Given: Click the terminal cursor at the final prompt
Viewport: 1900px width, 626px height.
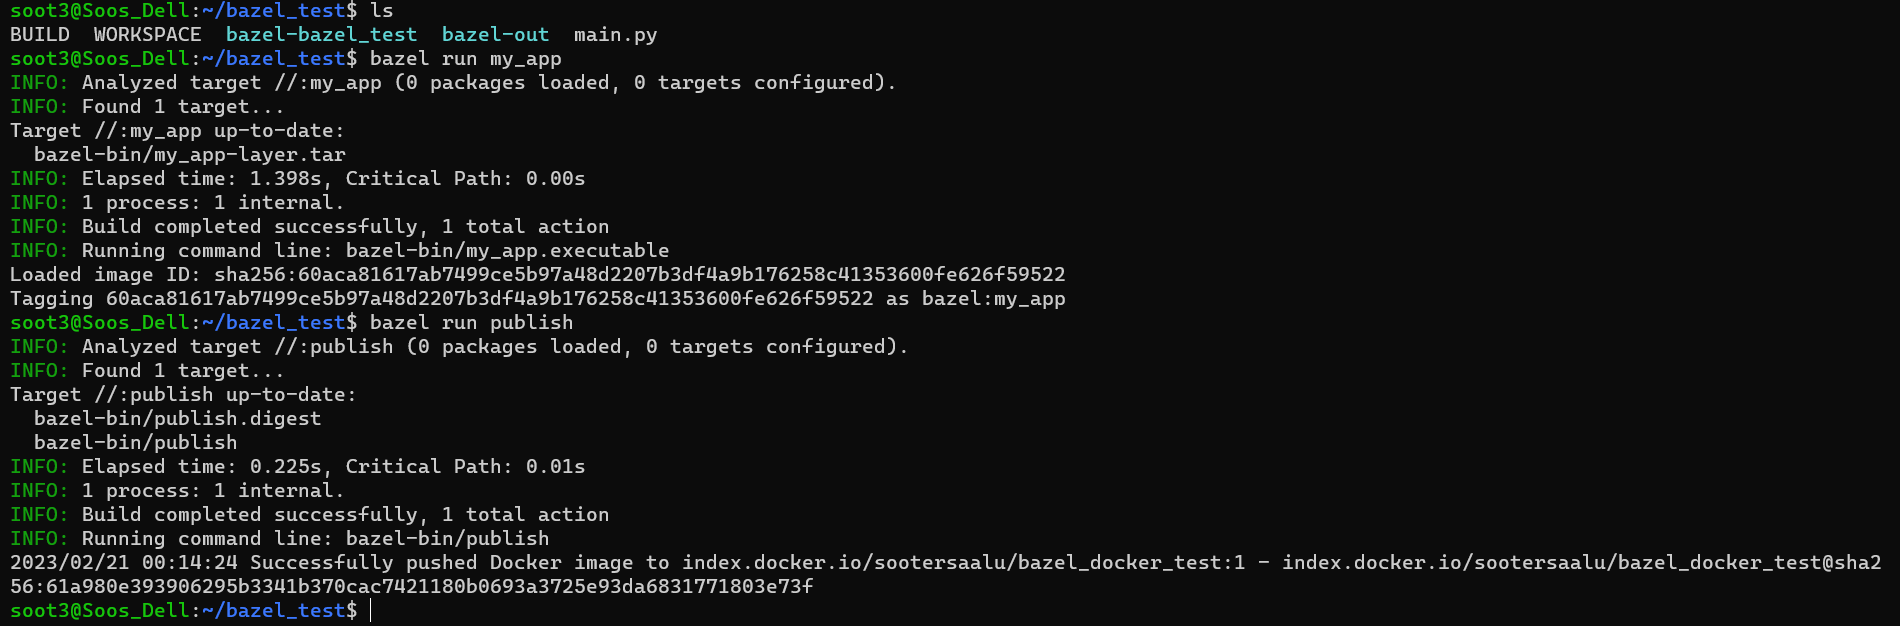Looking at the screenshot, I should tap(371, 610).
